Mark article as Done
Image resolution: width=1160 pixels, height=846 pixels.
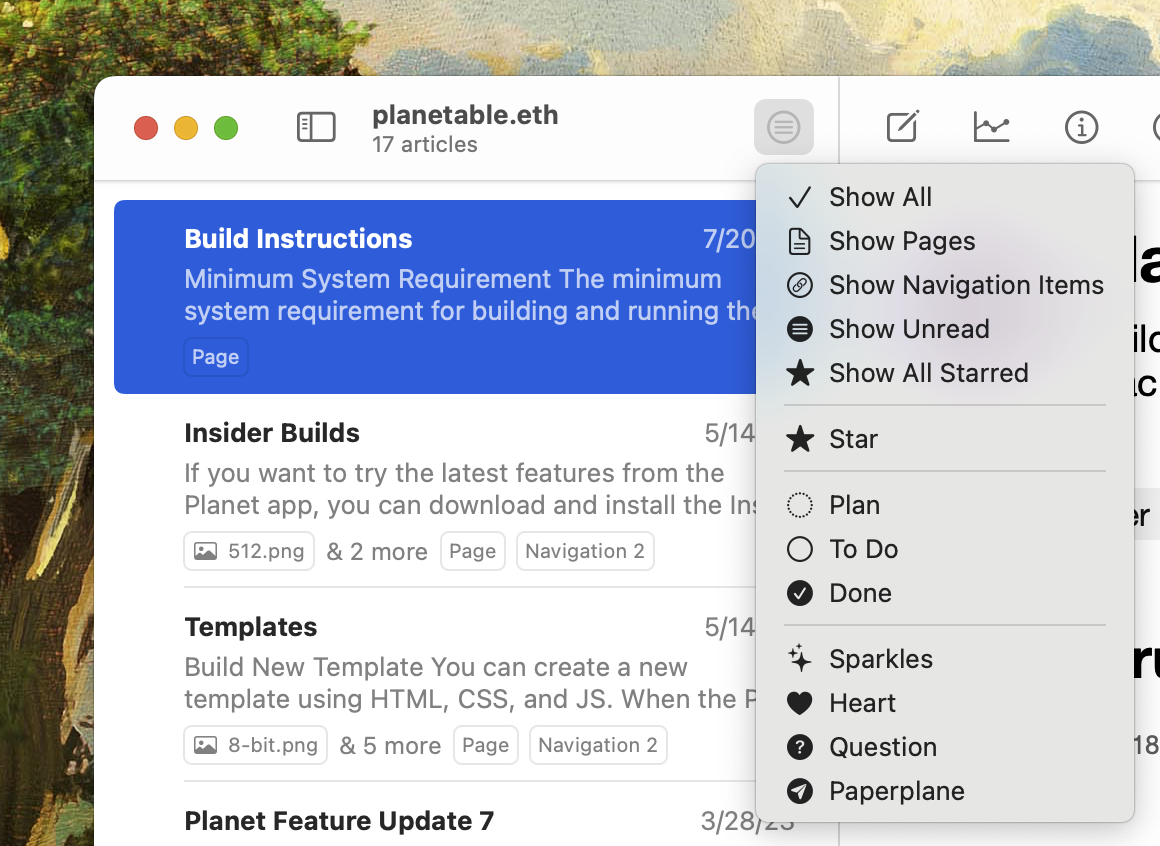[860, 593]
